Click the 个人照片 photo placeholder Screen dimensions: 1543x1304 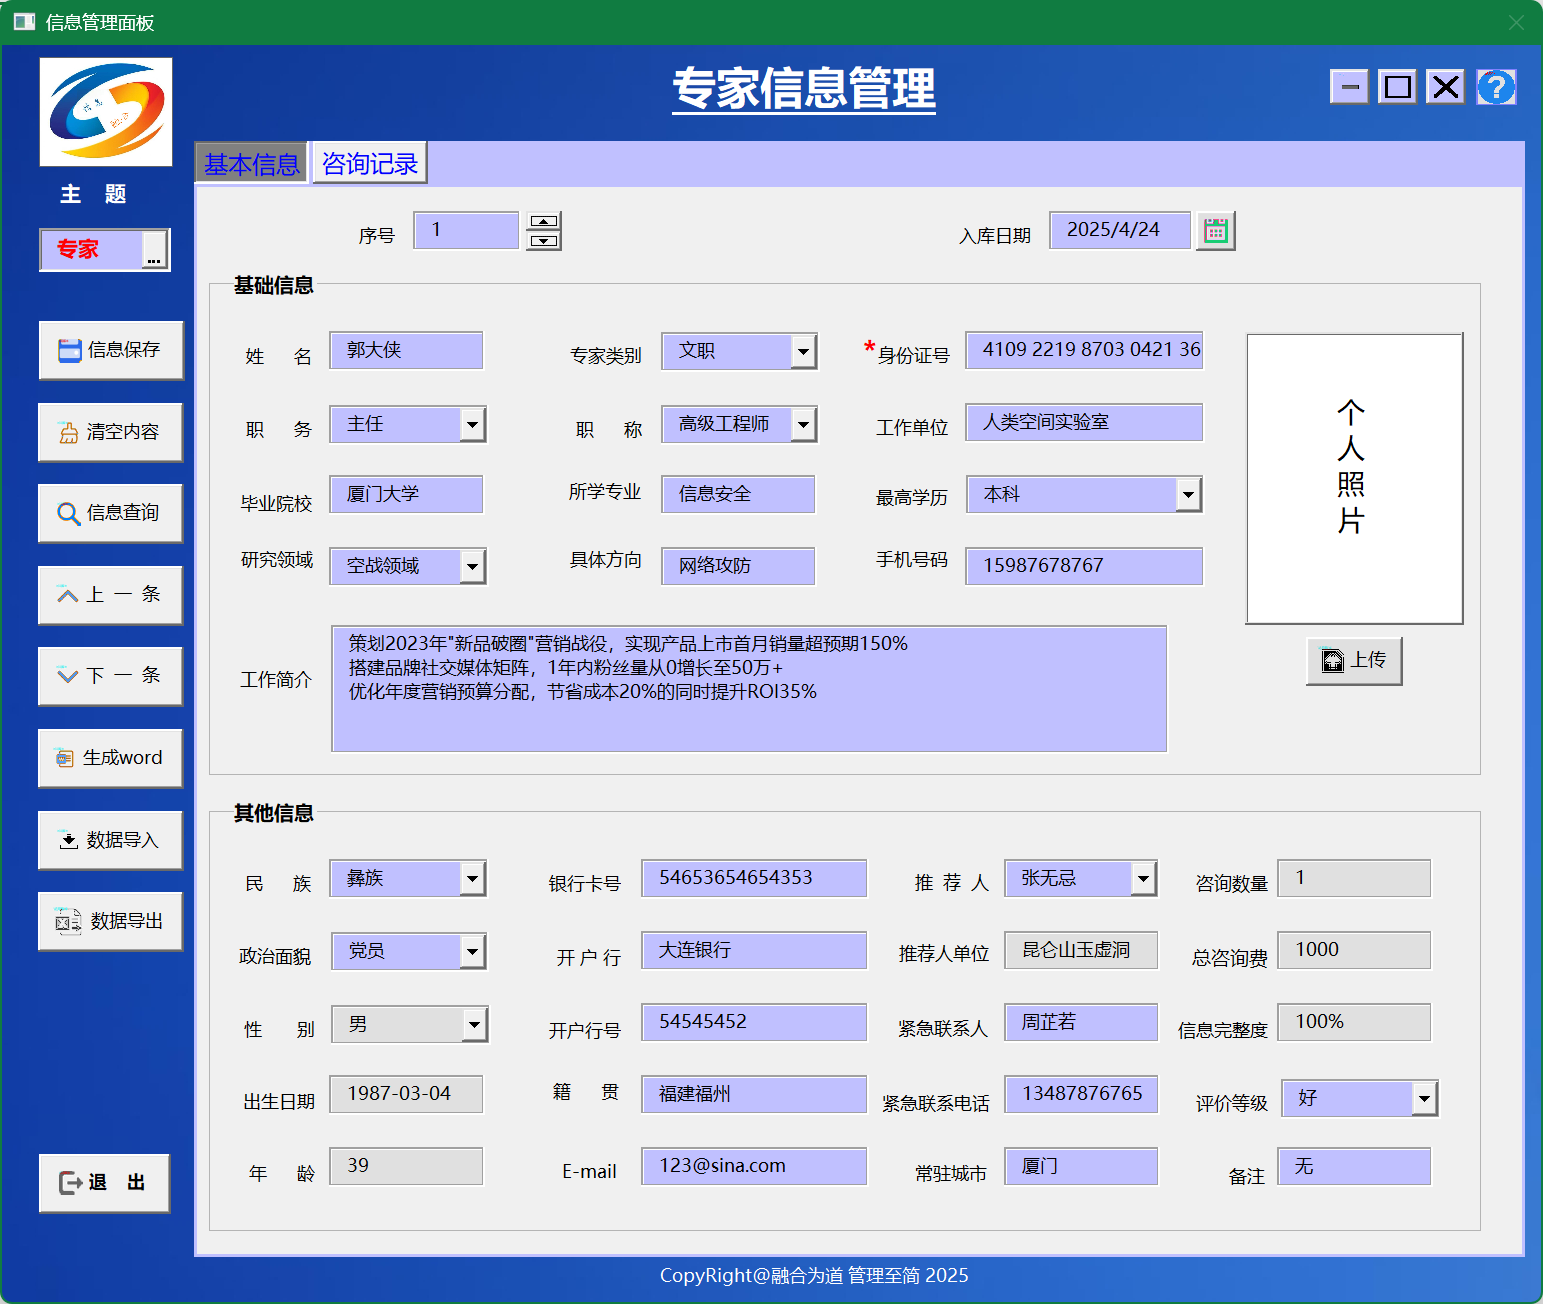click(1354, 479)
